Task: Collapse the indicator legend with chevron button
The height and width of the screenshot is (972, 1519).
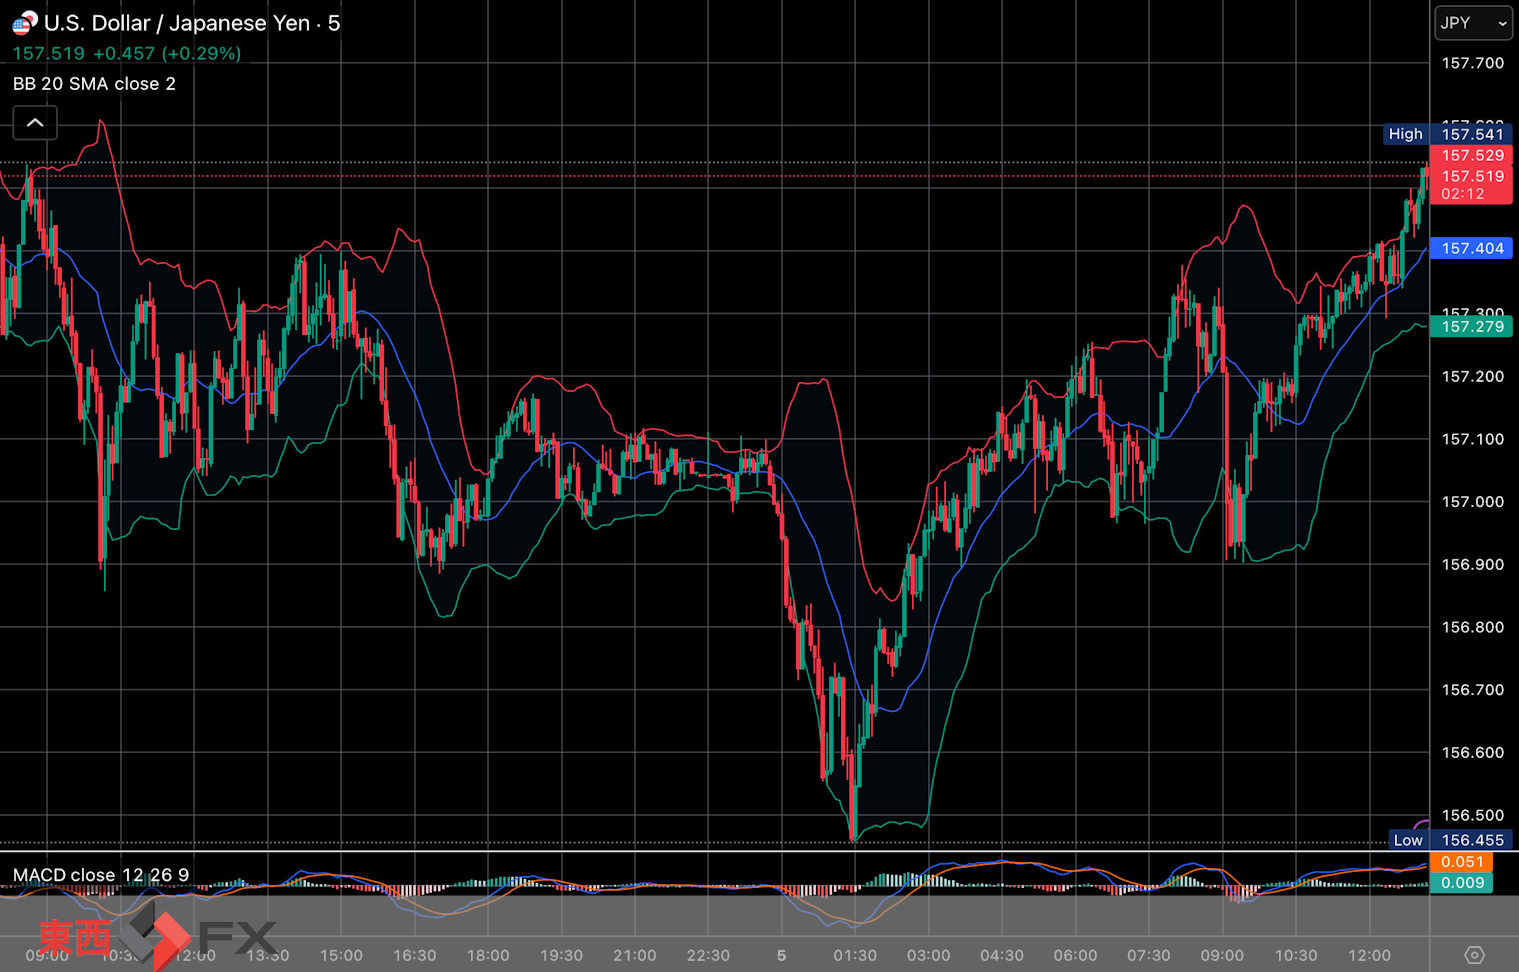Action: coord(35,123)
